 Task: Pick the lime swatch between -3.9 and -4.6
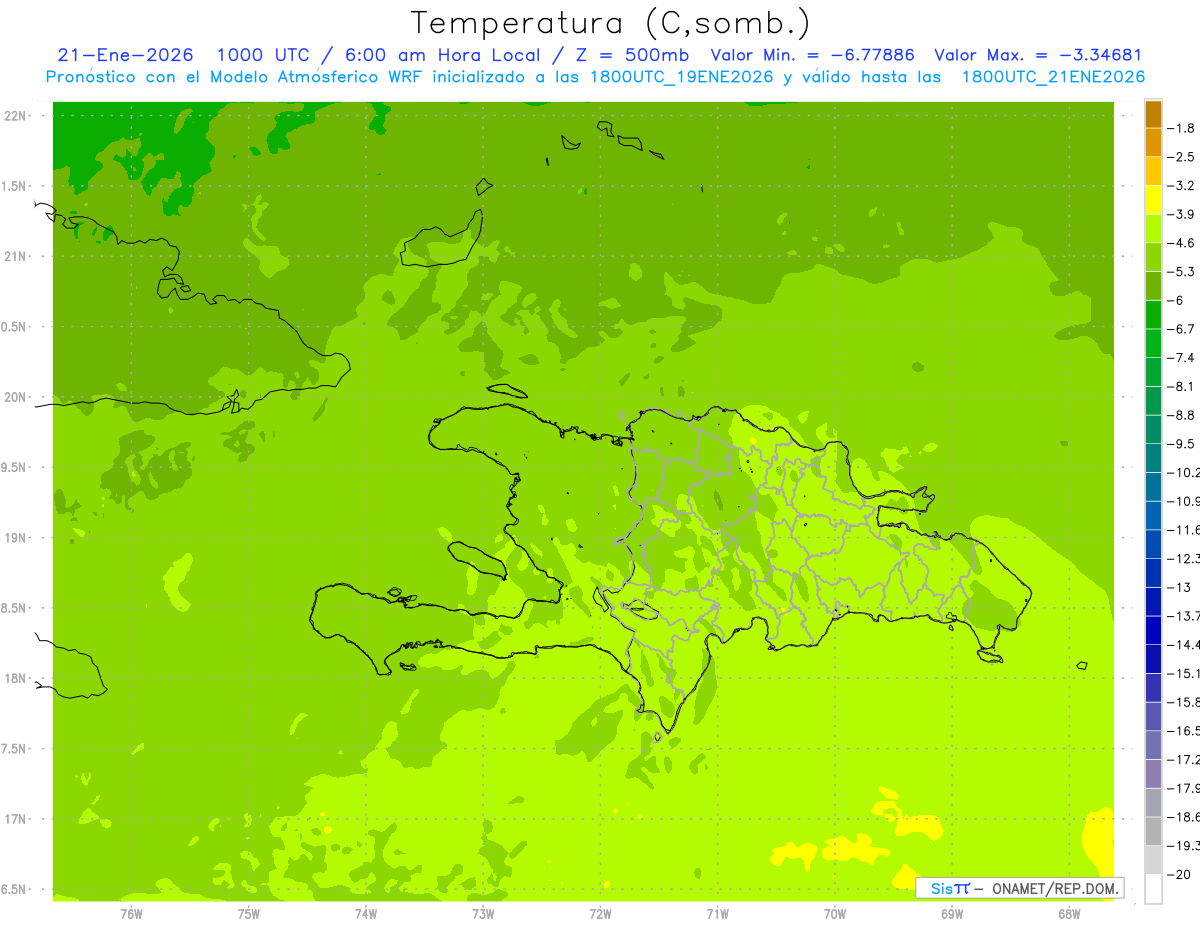[x=1153, y=228]
